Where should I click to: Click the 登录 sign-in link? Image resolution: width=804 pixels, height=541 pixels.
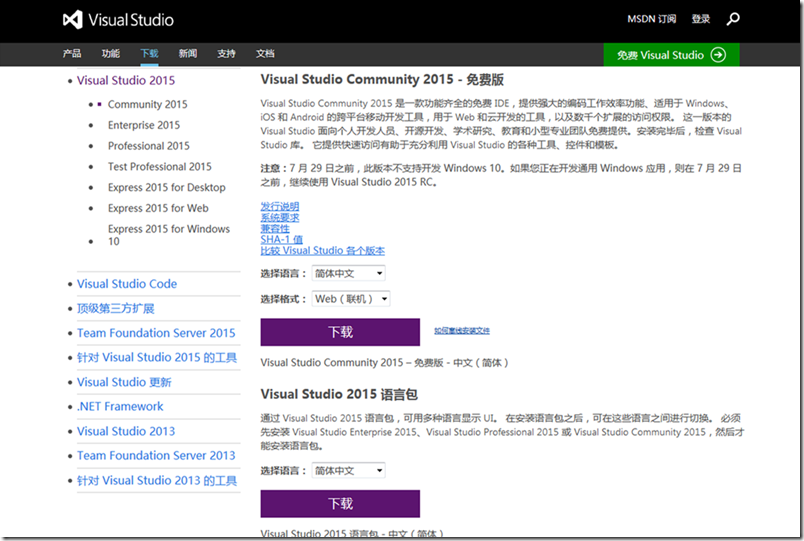pos(700,19)
